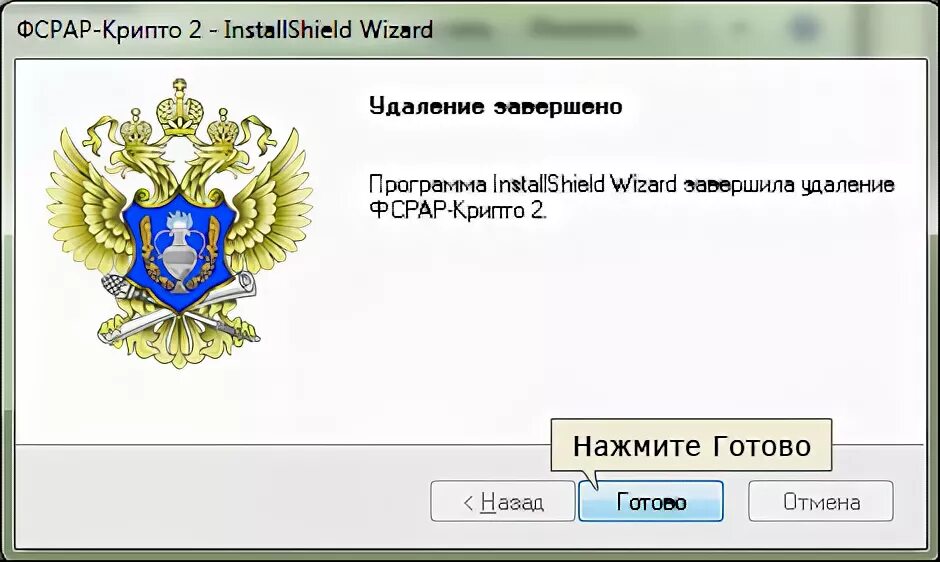Click the Отмена button

click(x=821, y=501)
